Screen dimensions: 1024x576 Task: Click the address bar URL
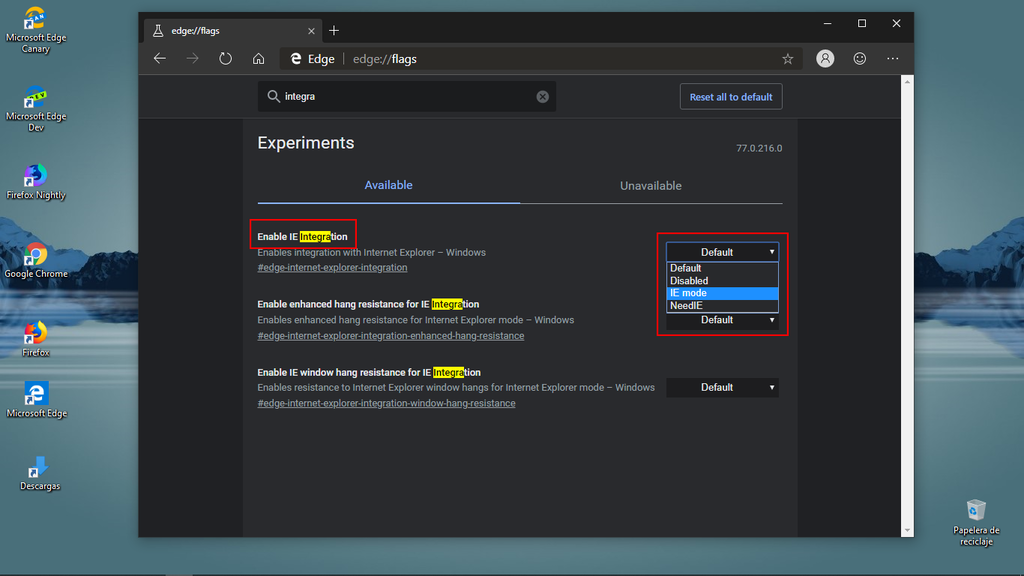click(385, 59)
